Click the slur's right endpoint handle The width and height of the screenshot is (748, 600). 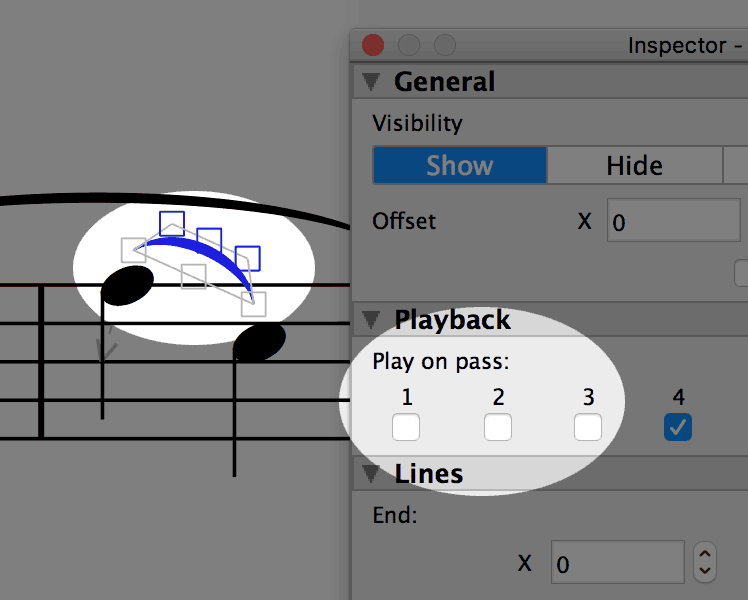tap(253, 304)
